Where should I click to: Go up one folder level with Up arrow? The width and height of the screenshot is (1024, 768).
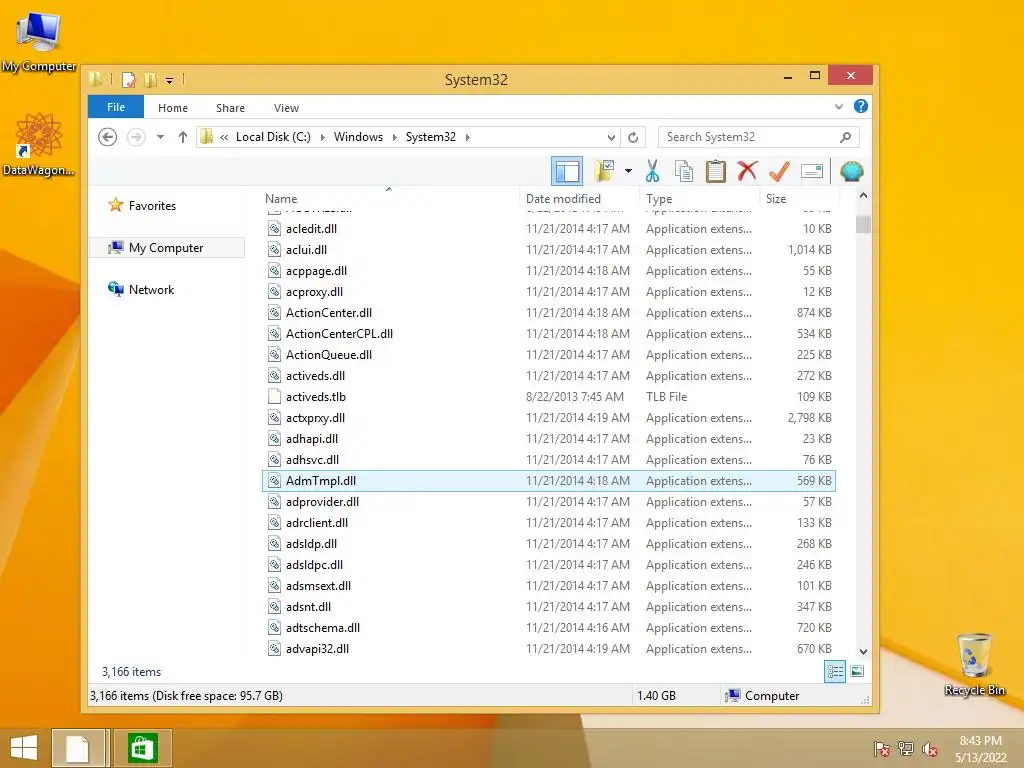click(183, 137)
